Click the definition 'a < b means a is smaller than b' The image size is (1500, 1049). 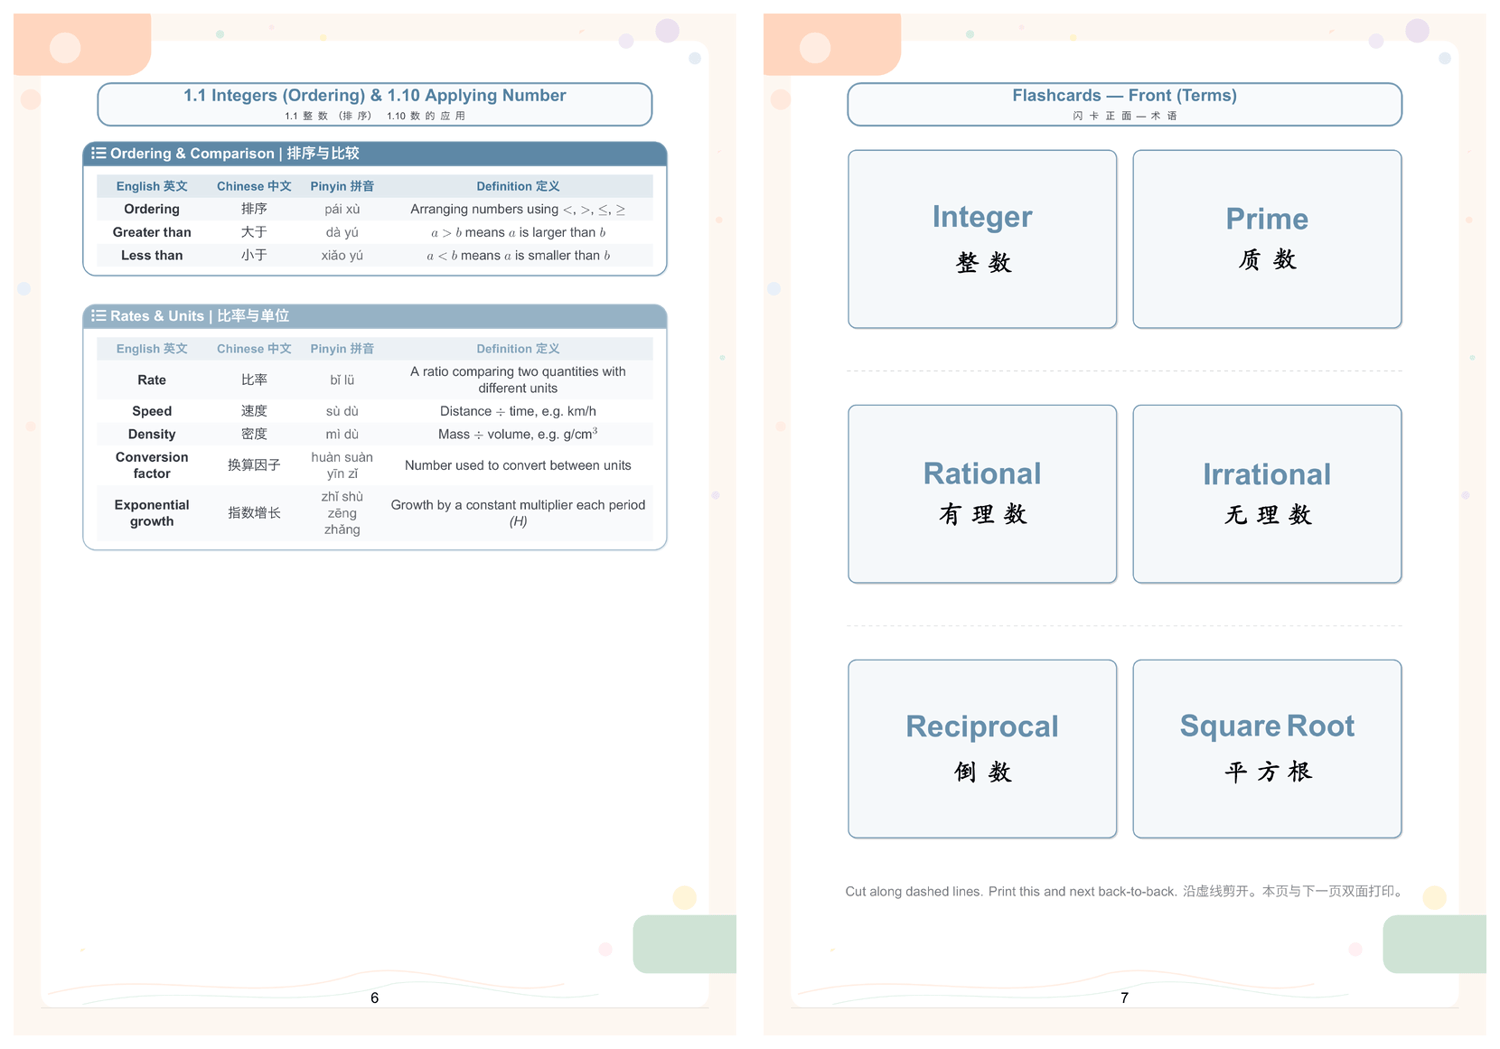pyautogui.click(x=518, y=255)
